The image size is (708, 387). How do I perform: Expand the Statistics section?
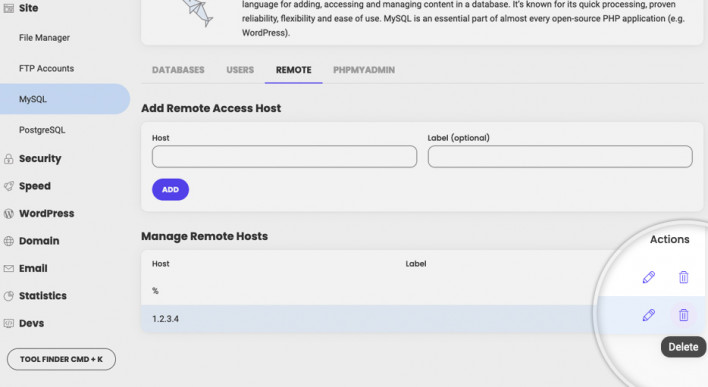tap(43, 296)
